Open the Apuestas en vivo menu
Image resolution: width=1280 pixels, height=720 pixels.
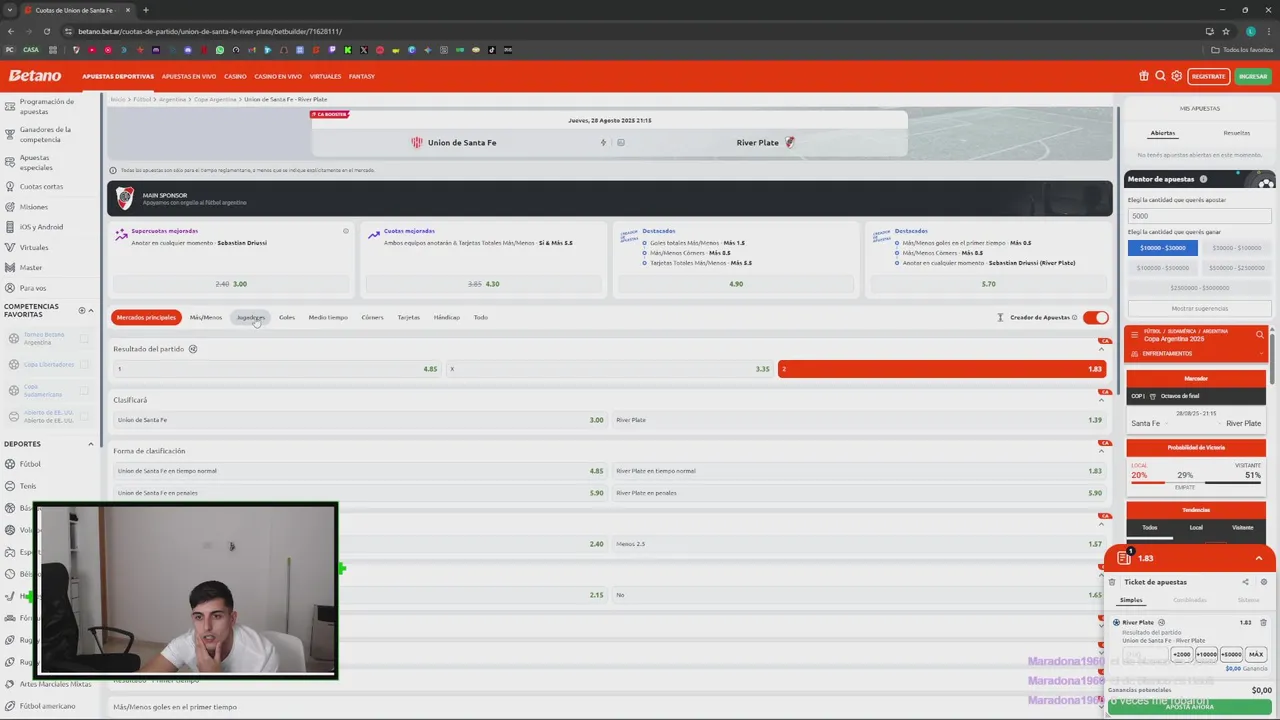(189, 76)
